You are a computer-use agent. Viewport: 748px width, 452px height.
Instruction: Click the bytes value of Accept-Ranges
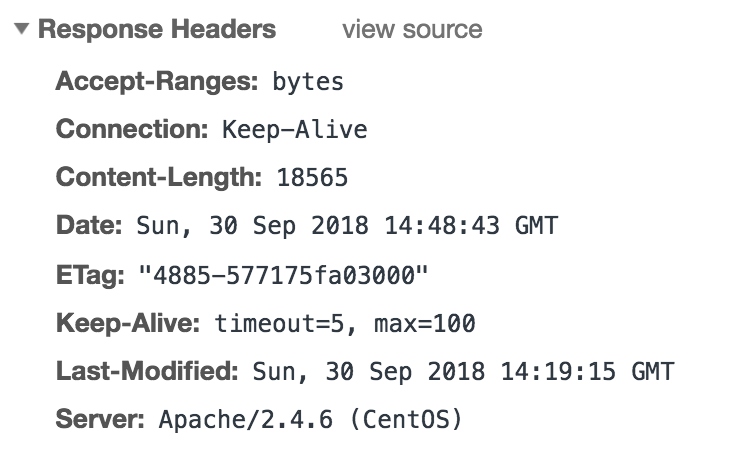click(307, 82)
